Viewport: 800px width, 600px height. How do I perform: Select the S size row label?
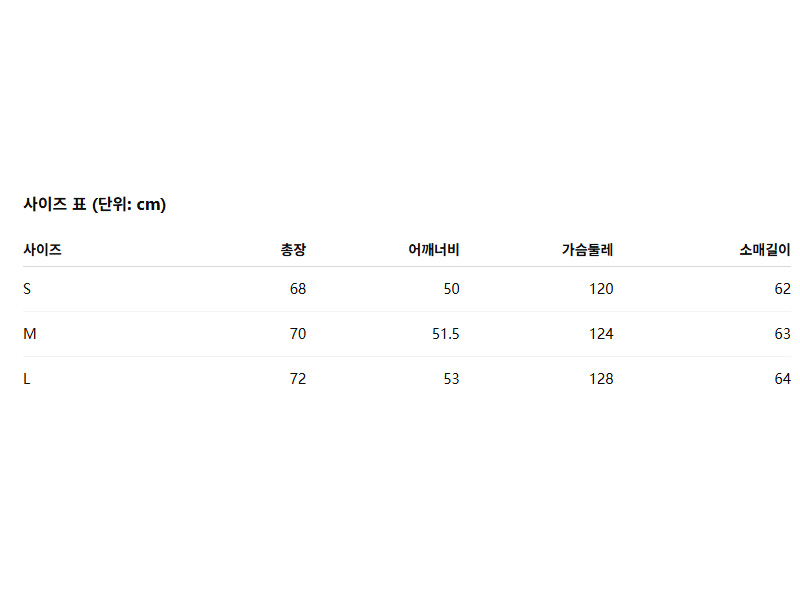28,289
